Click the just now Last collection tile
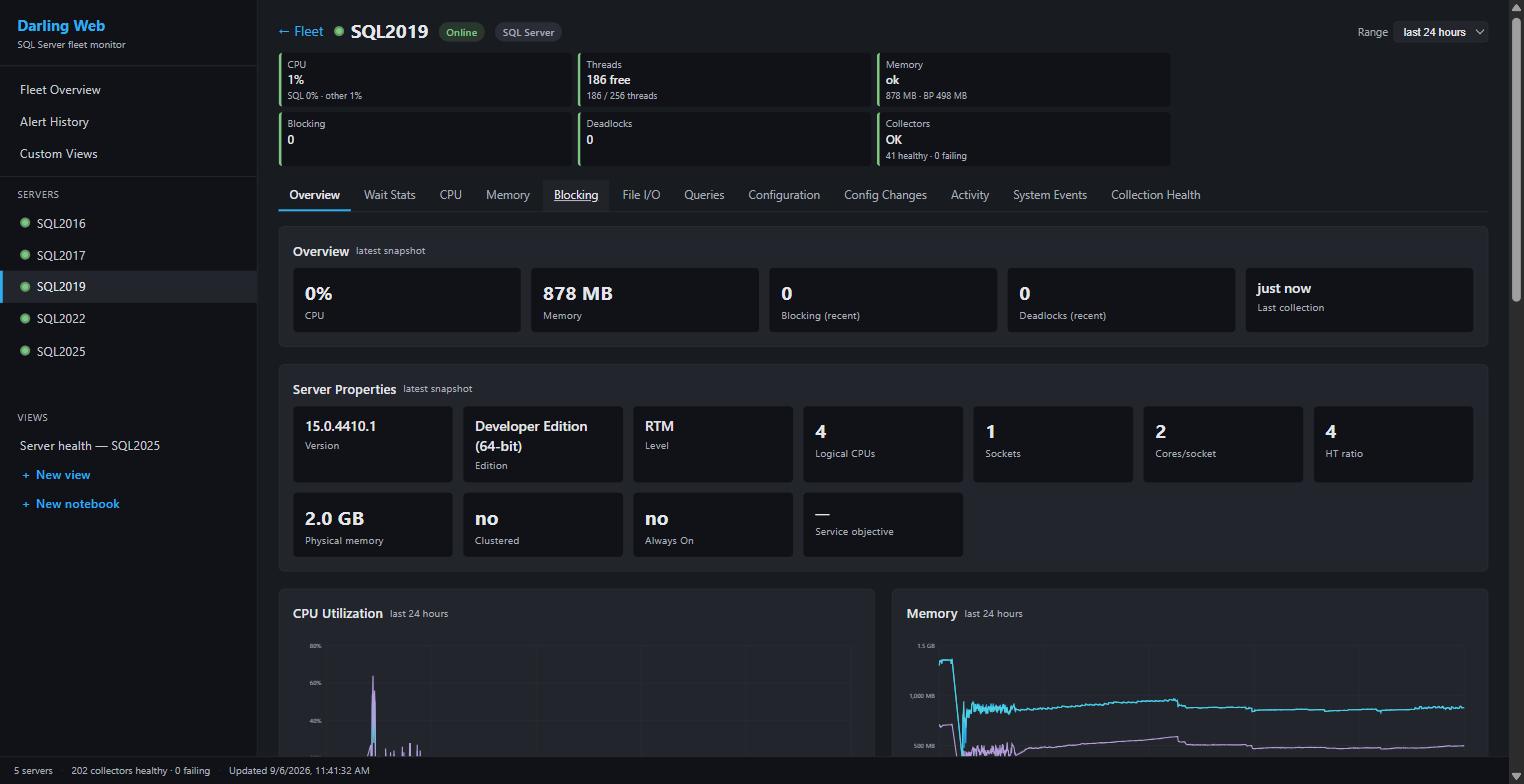The width and height of the screenshot is (1524, 784). 1359,300
